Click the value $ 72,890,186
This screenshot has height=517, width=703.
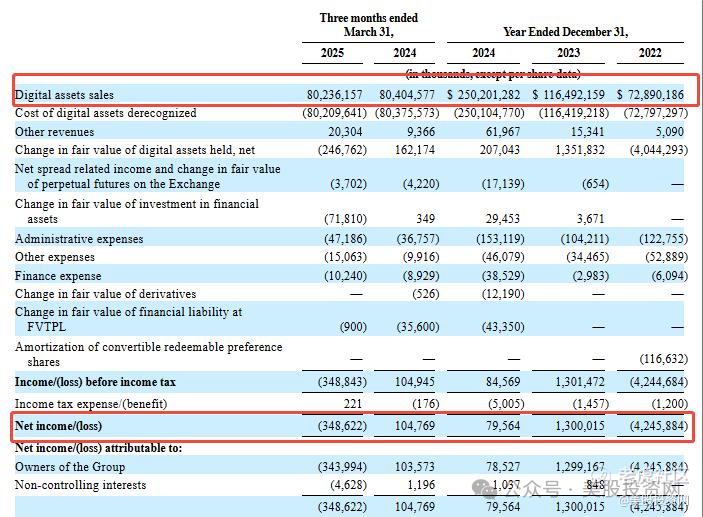pyautogui.click(x=650, y=95)
